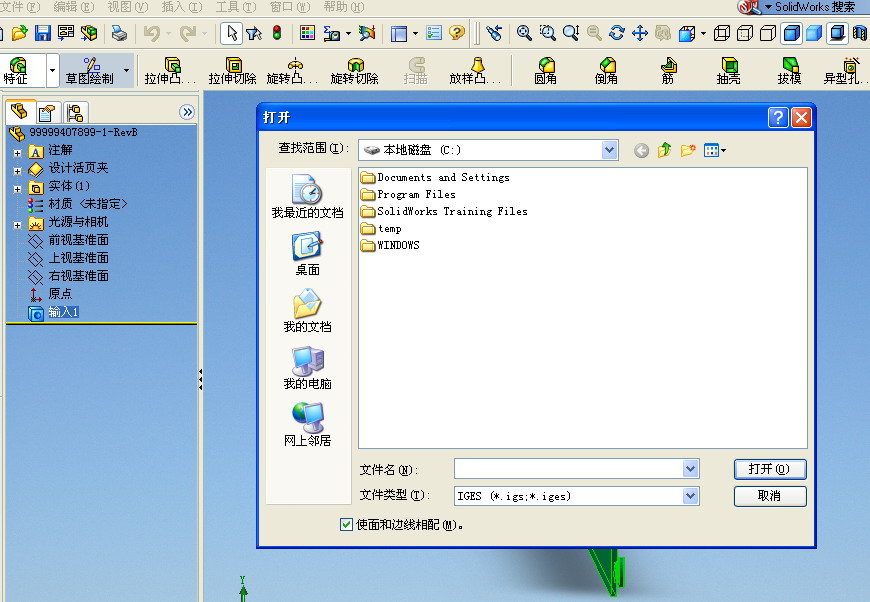Click the 筋 rib tool
Image resolution: width=870 pixels, height=602 pixels.
(668, 71)
